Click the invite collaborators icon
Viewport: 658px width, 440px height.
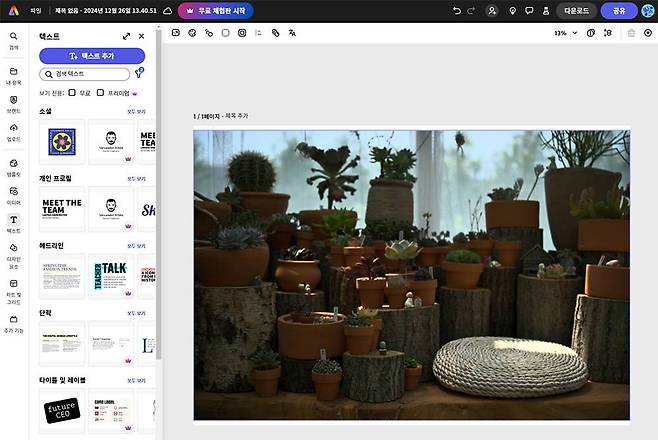[x=491, y=10]
